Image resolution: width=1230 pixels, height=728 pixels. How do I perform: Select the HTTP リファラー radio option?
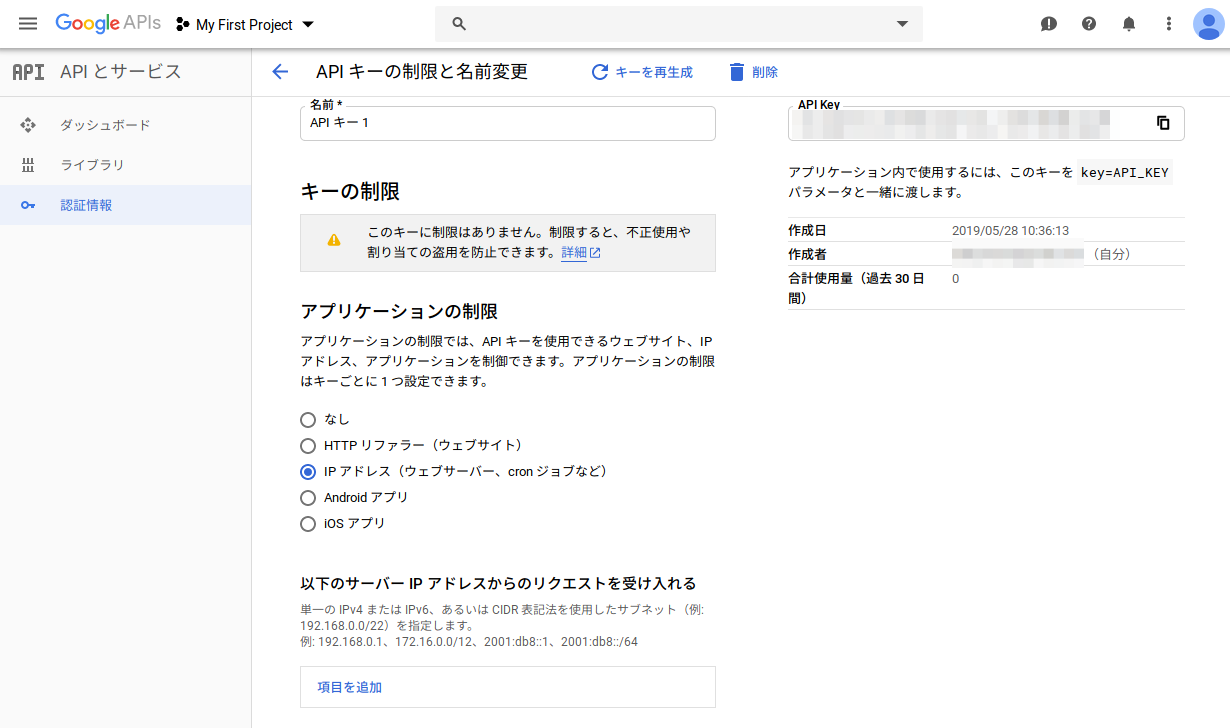pyautogui.click(x=308, y=446)
